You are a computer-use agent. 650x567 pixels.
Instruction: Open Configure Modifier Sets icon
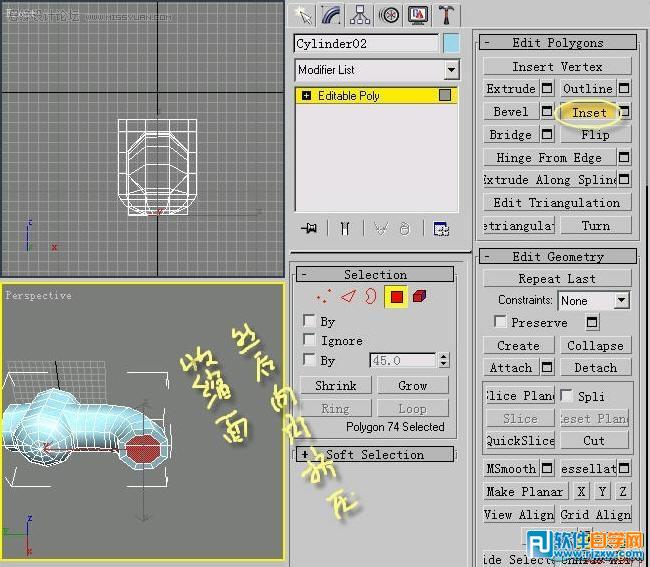click(x=441, y=228)
